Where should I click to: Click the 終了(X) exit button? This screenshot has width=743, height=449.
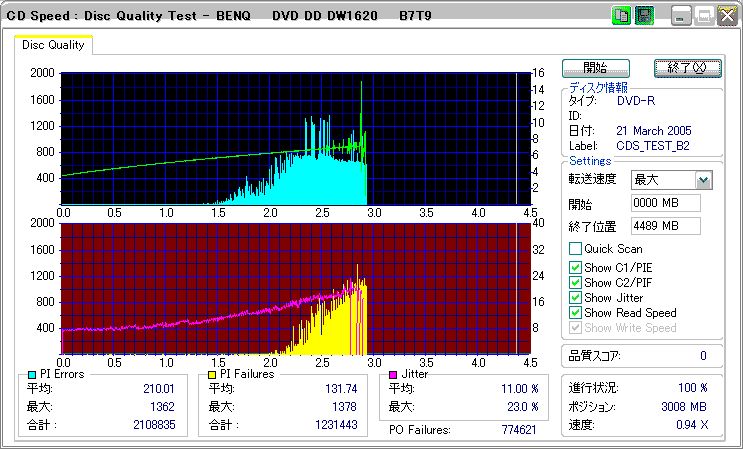pyautogui.click(x=688, y=68)
